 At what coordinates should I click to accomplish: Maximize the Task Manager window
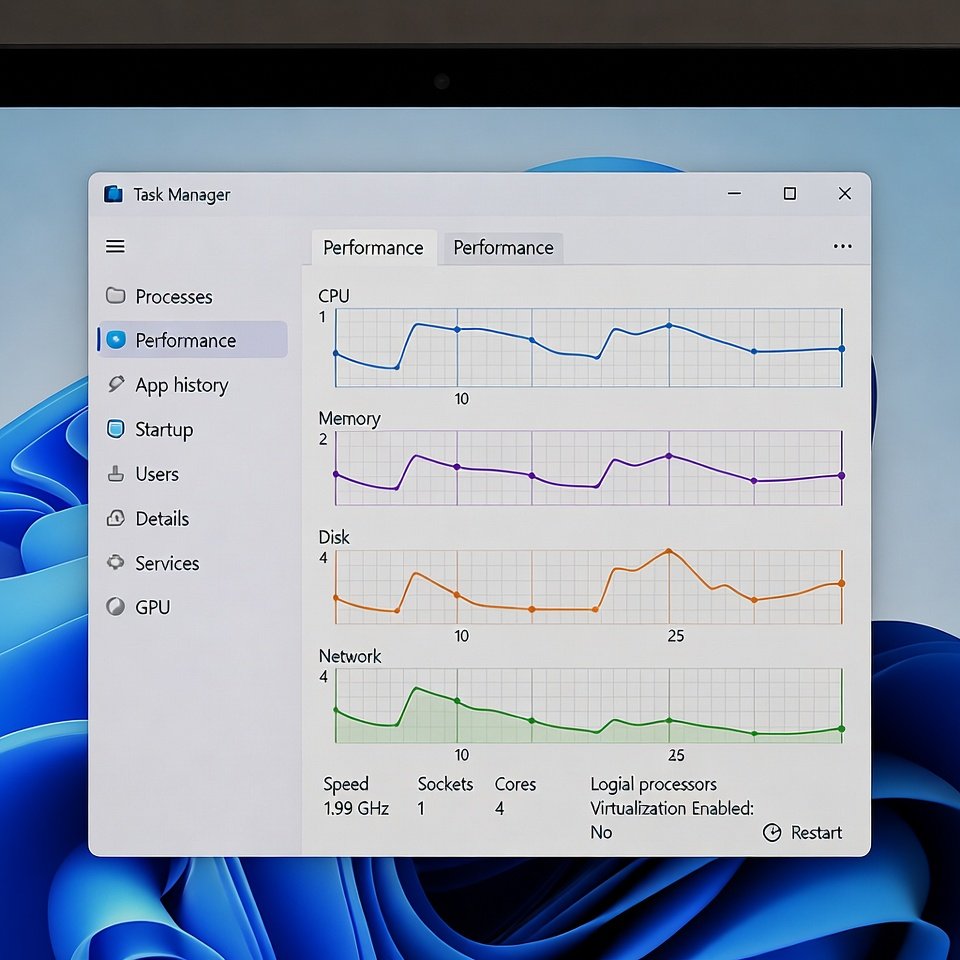point(790,194)
